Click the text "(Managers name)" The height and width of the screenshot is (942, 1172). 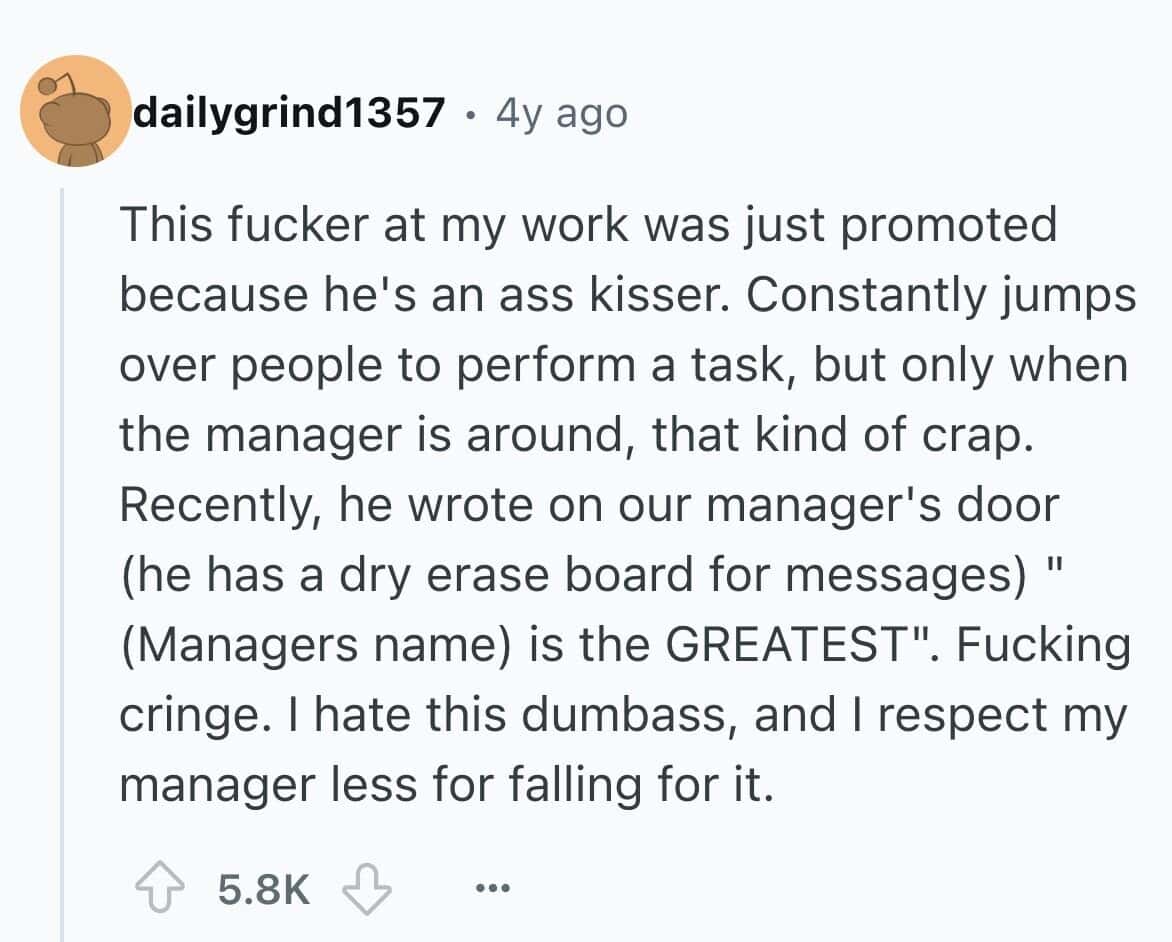click(x=303, y=645)
